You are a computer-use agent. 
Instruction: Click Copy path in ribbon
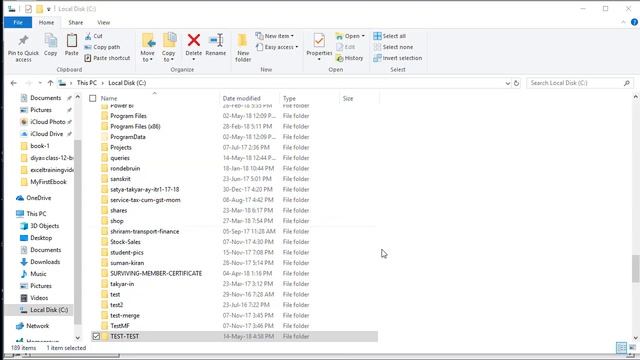coord(102,47)
